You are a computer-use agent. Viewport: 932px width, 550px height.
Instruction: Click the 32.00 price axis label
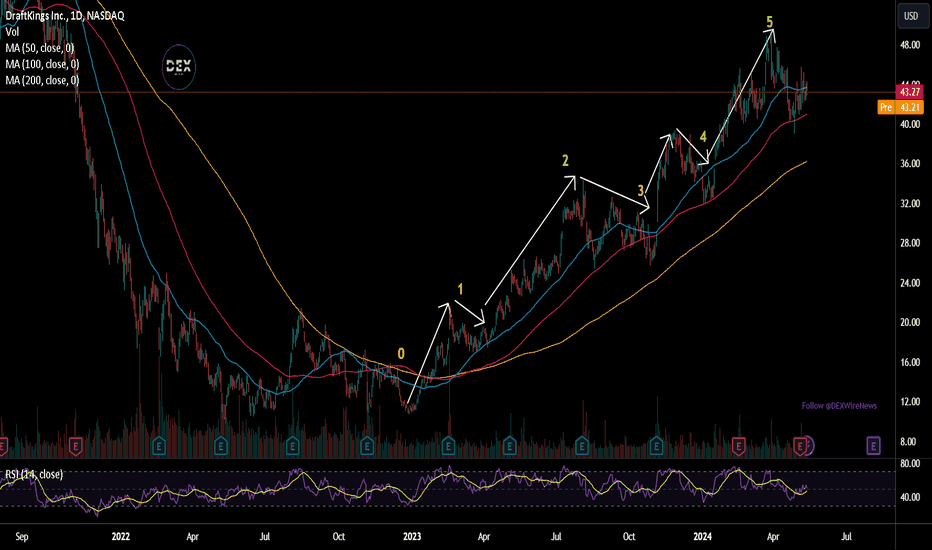tap(910, 203)
